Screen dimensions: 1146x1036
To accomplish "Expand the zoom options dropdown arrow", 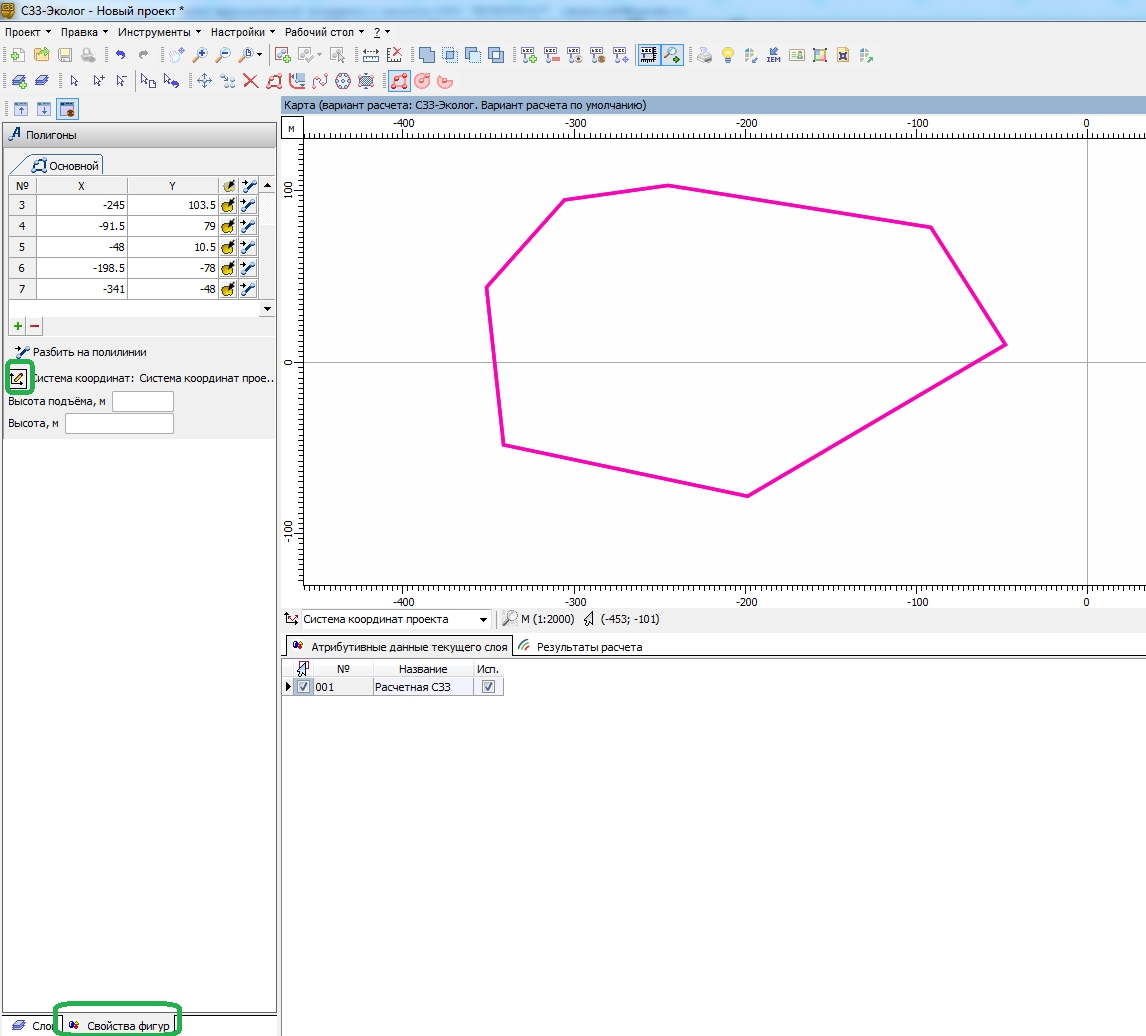I will (x=260, y=56).
